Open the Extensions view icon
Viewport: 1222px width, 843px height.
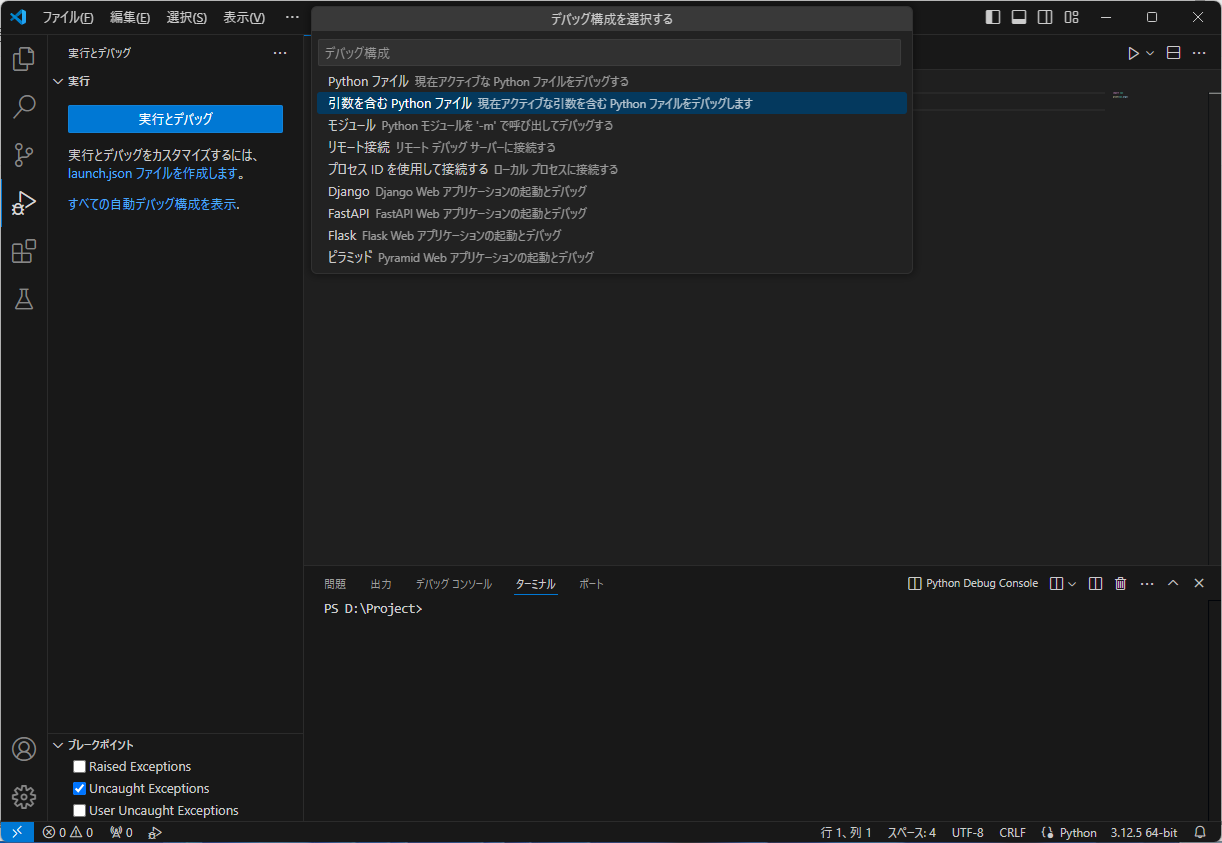click(x=22, y=251)
